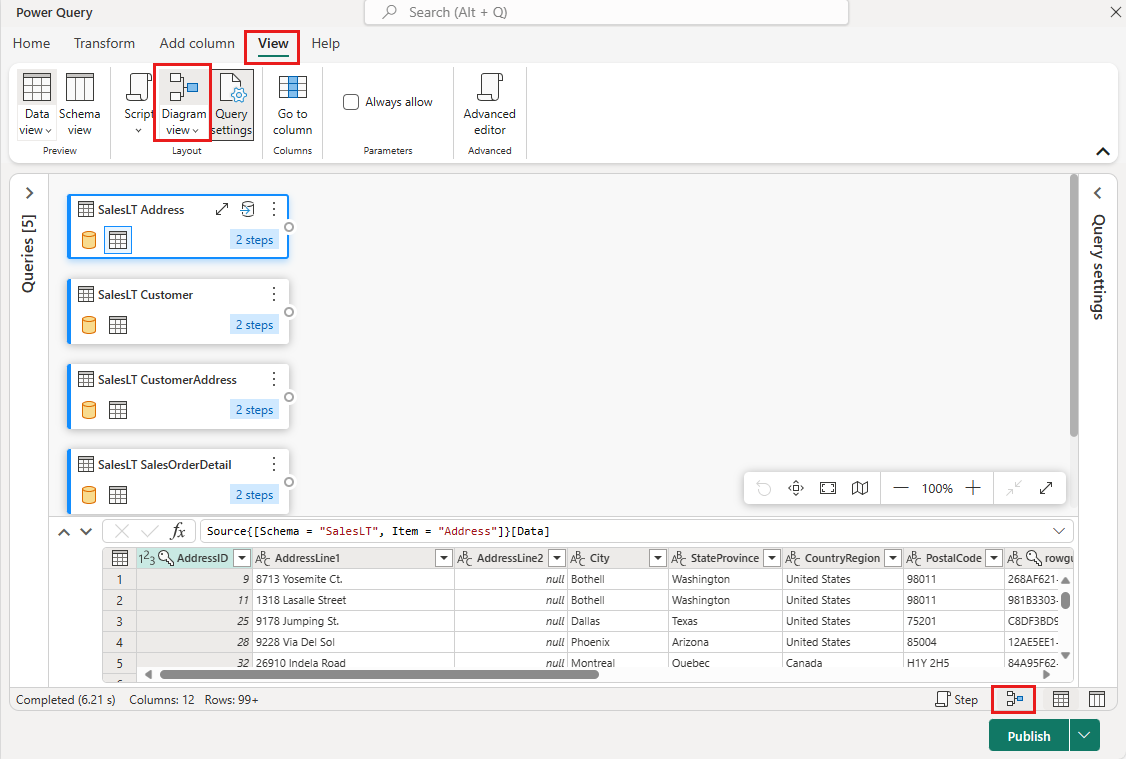
Task: Switch to Schema view in ribbon
Action: tap(79, 104)
